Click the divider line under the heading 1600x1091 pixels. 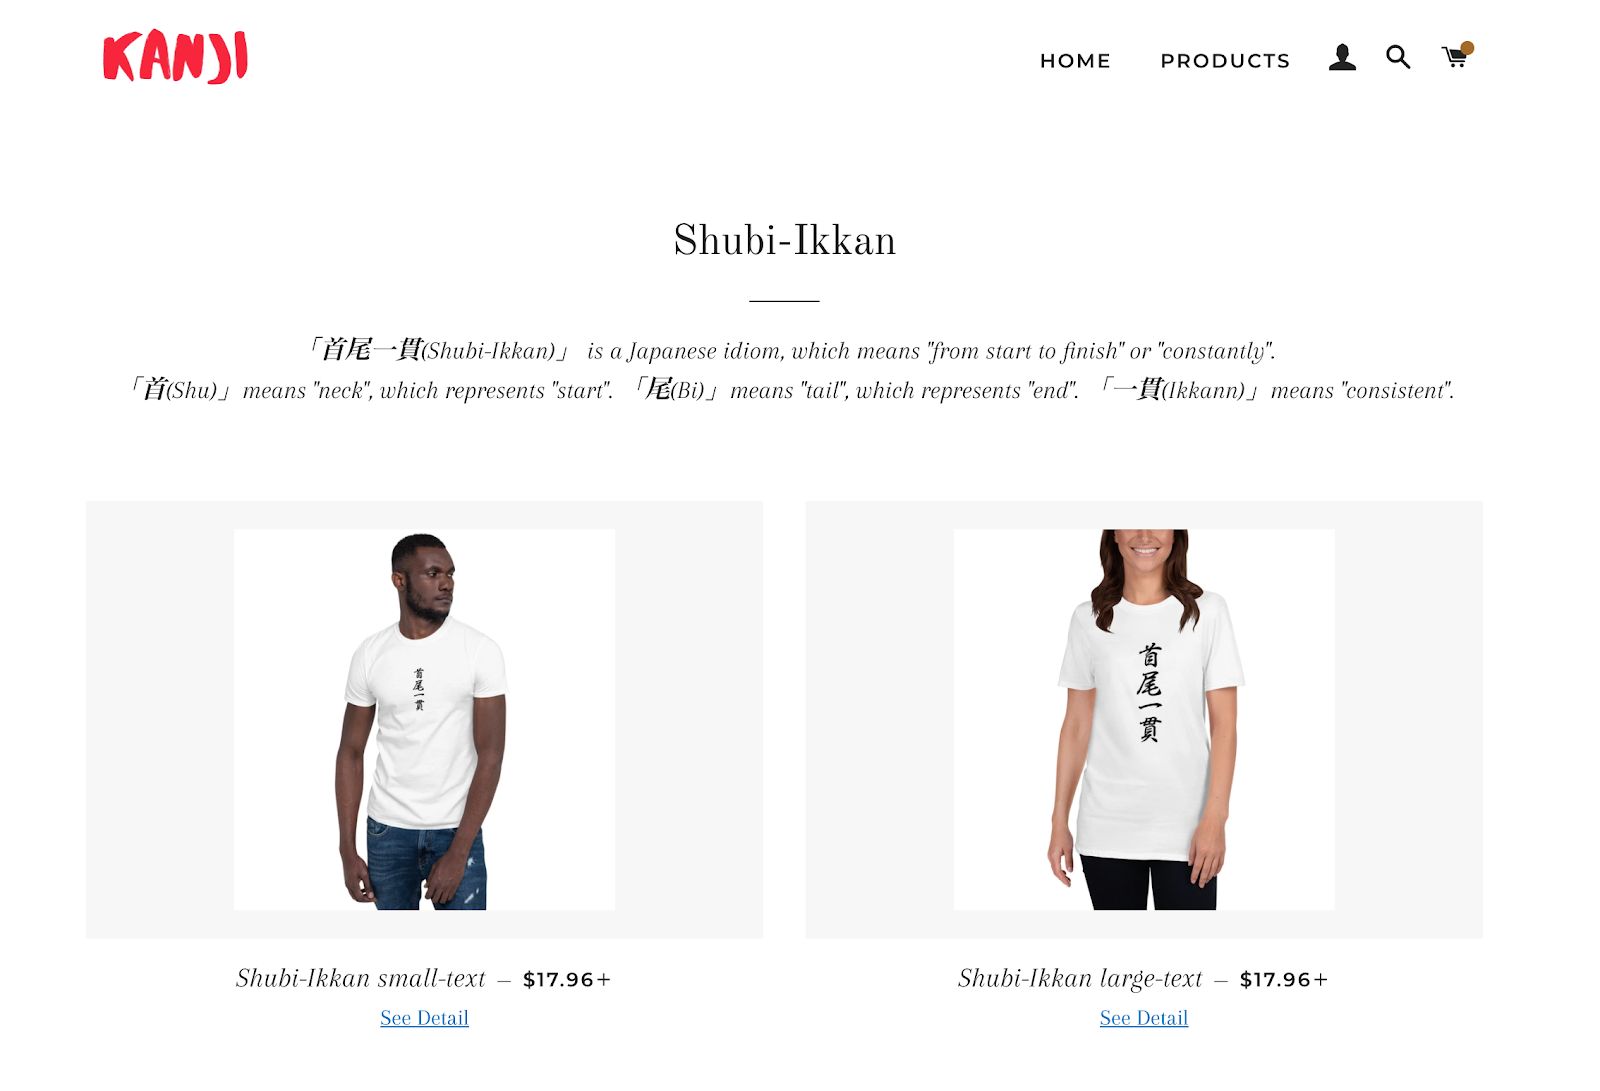785,300
